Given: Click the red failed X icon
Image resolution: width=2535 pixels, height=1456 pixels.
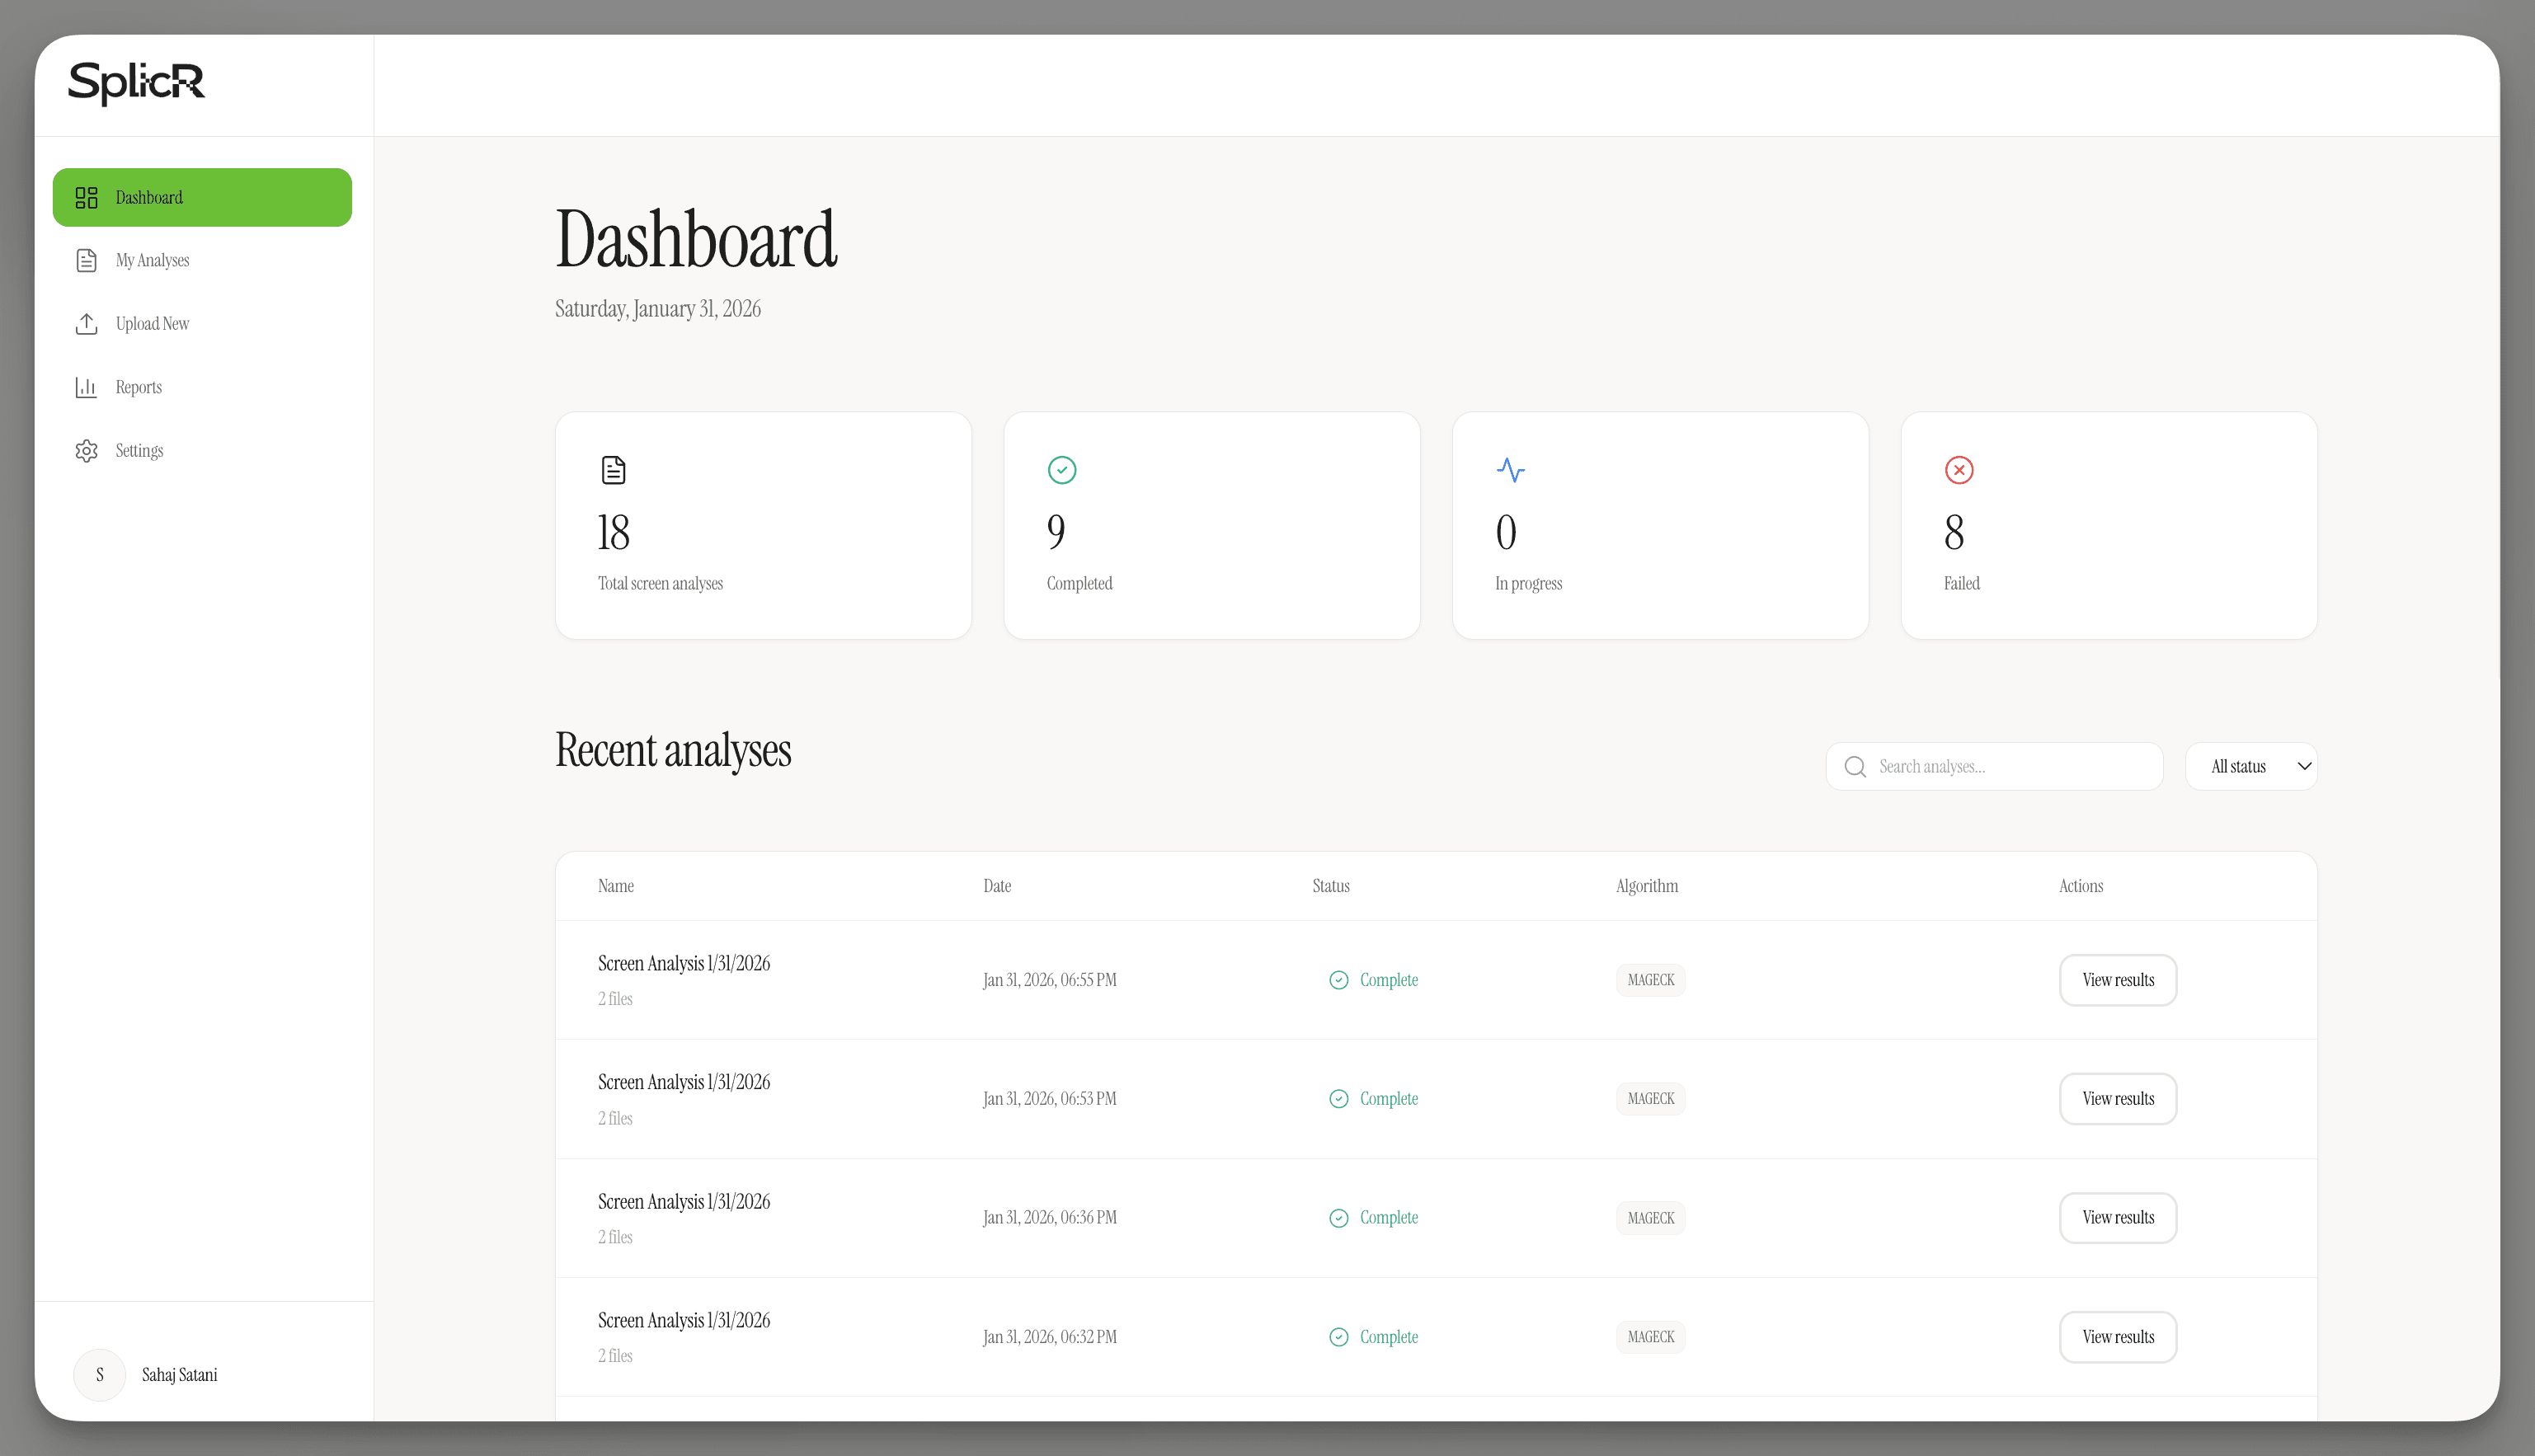Looking at the screenshot, I should tap(1958, 470).
